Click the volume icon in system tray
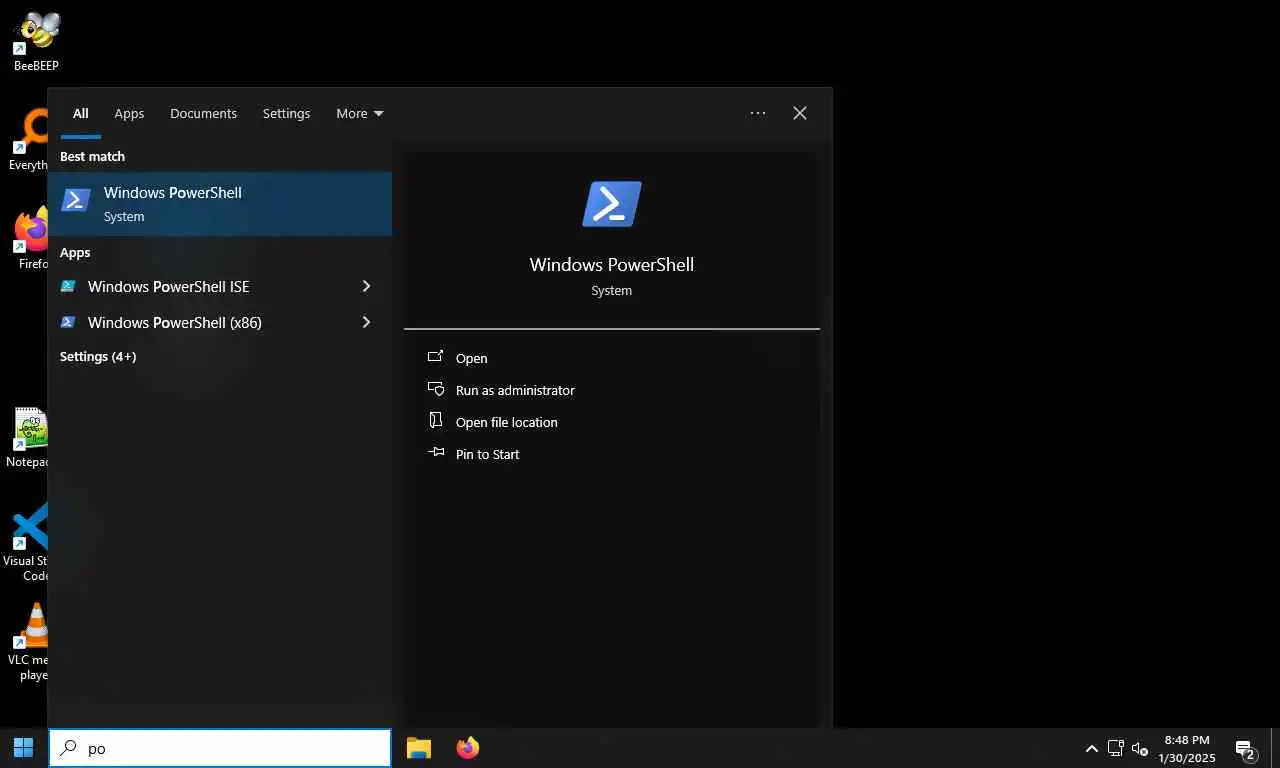 pyautogui.click(x=1140, y=748)
